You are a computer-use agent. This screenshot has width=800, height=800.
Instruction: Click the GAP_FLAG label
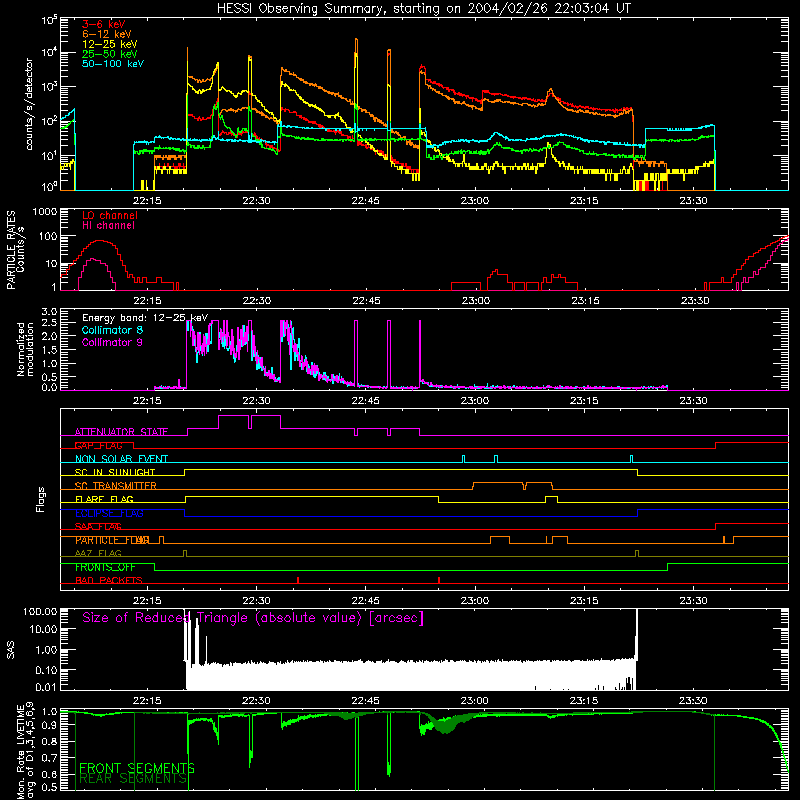pyautogui.click(x=98, y=445)
